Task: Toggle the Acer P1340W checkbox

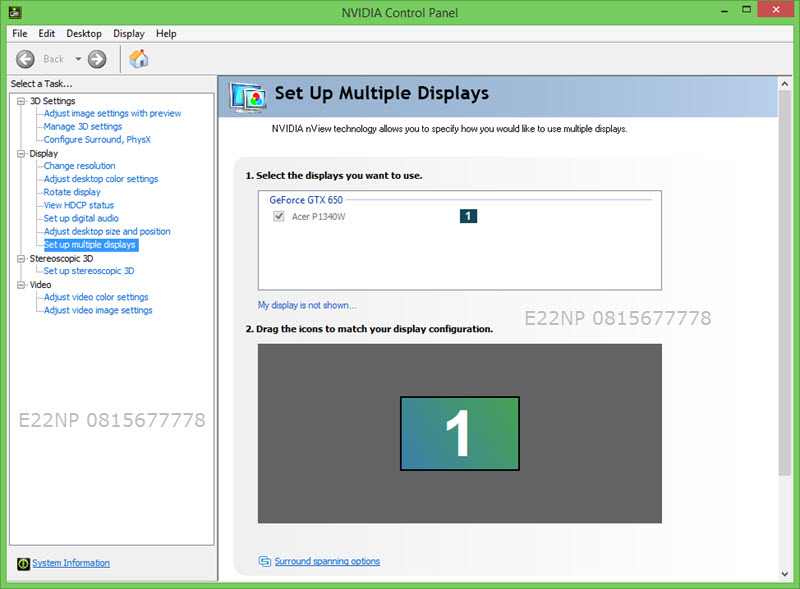Action: (279, 216)
